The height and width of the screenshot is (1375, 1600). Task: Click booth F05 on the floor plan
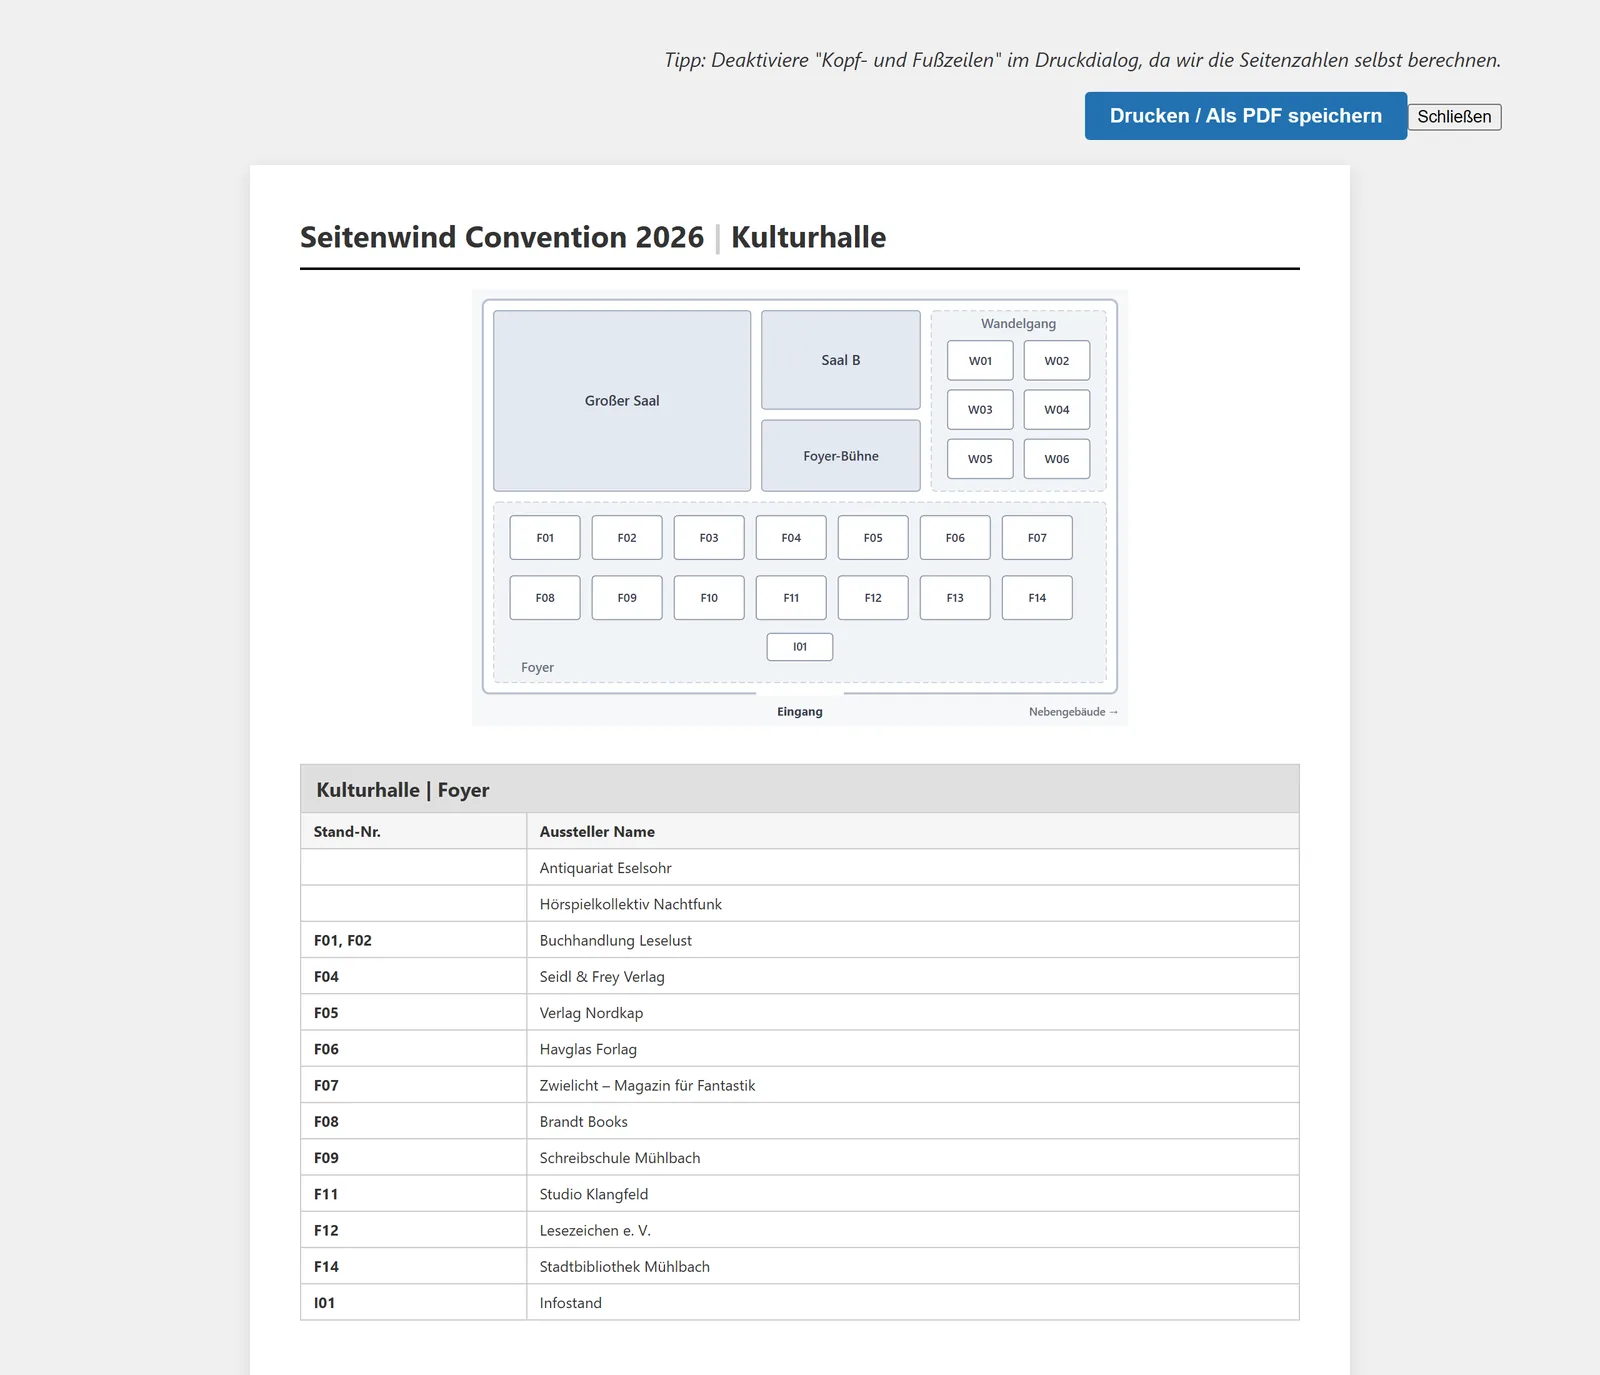(x=873, y=538)
